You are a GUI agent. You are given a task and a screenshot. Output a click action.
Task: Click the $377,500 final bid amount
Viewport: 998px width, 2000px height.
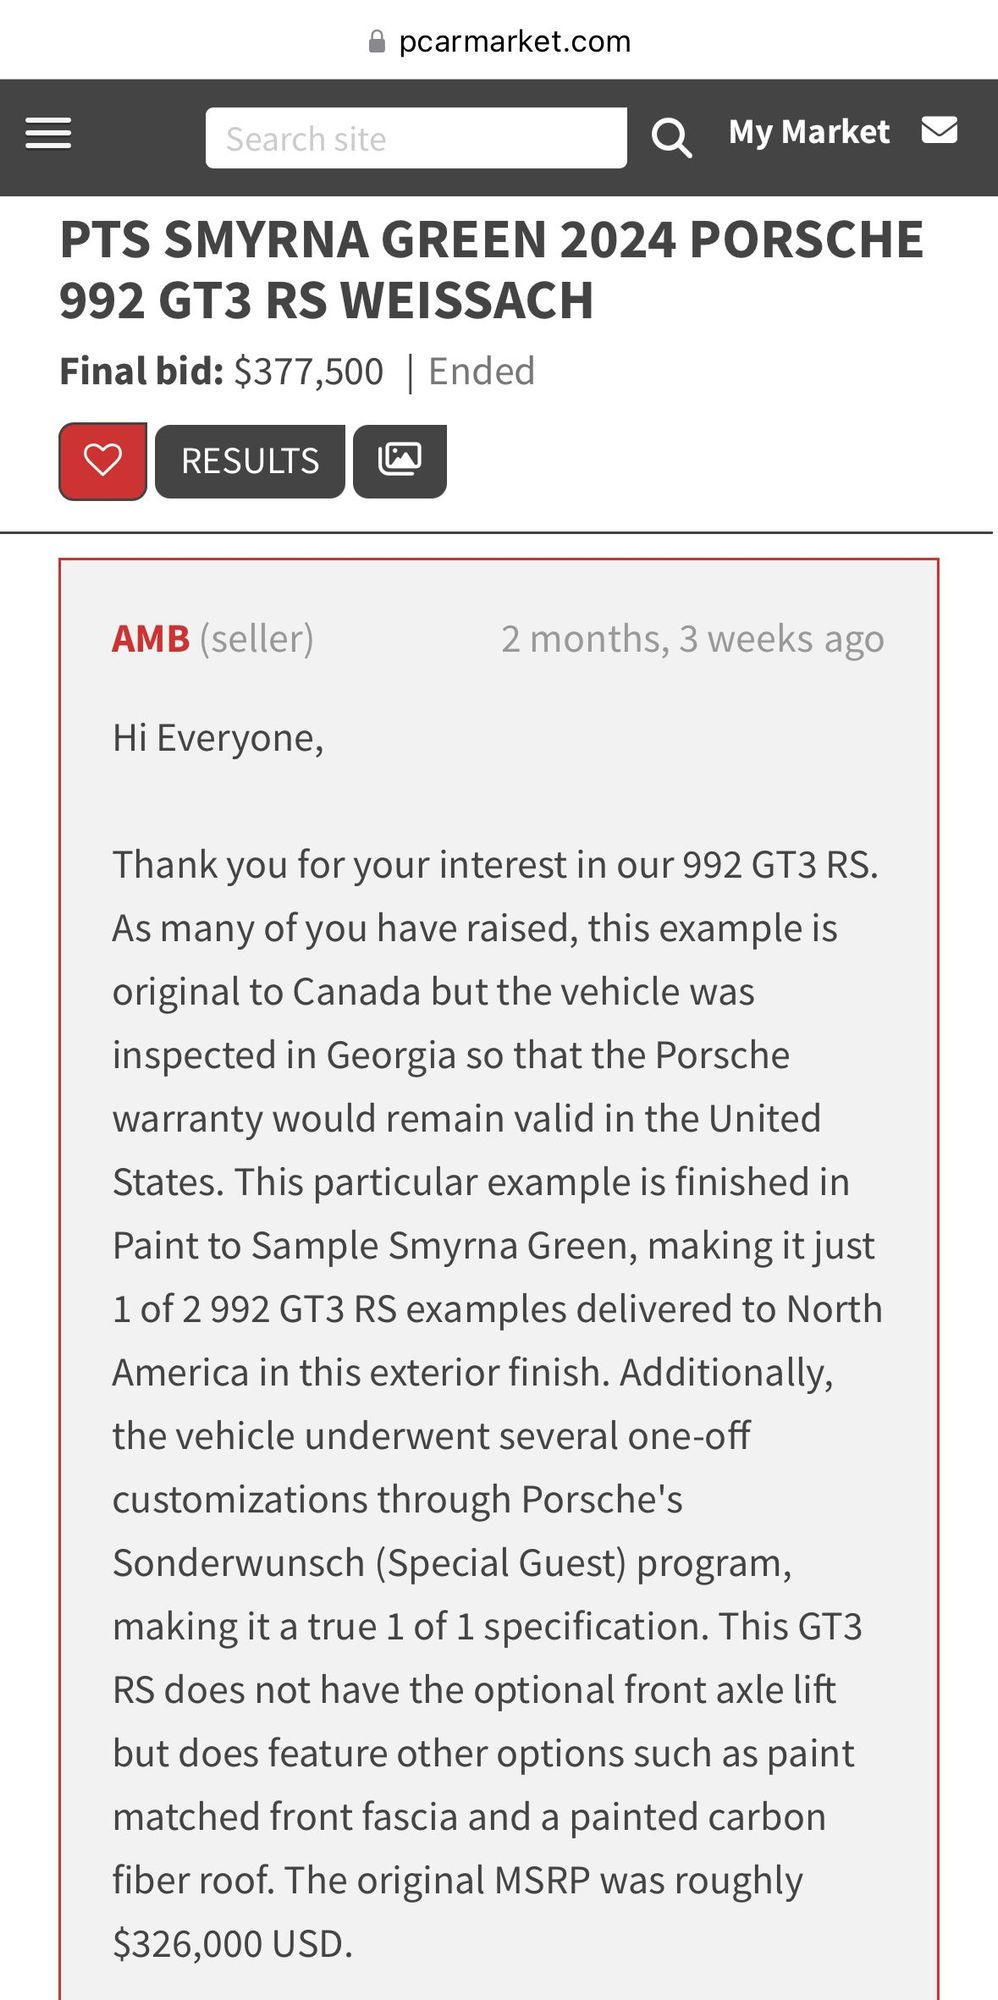coord(308,372)
